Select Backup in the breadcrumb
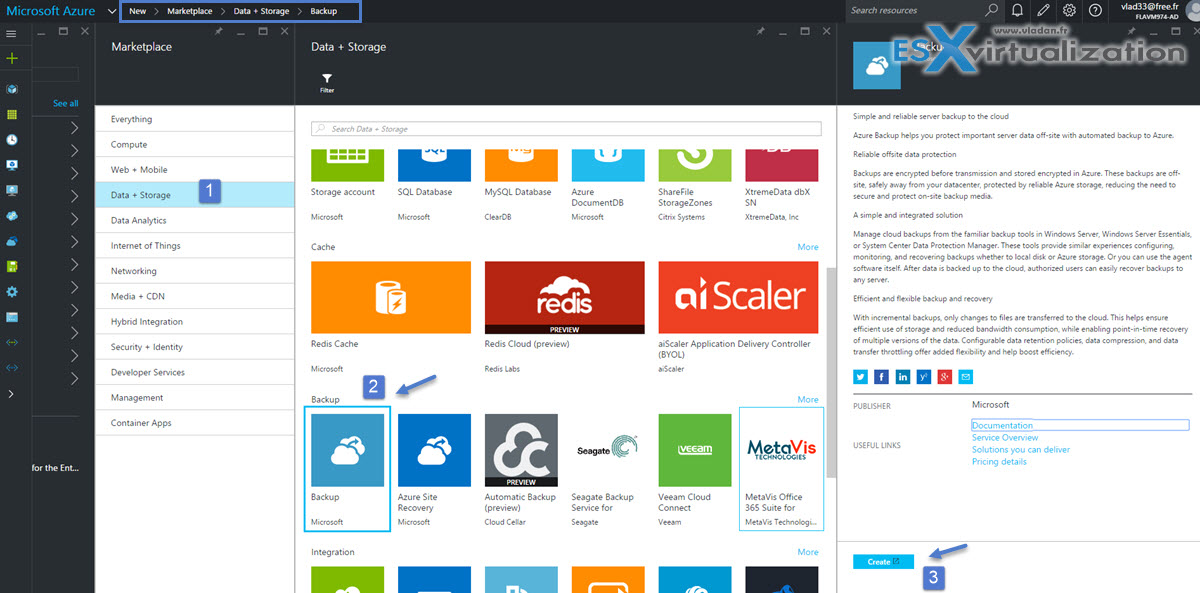Image resolution: width=1200 pixels, height=593 pixels. [324, 11]
